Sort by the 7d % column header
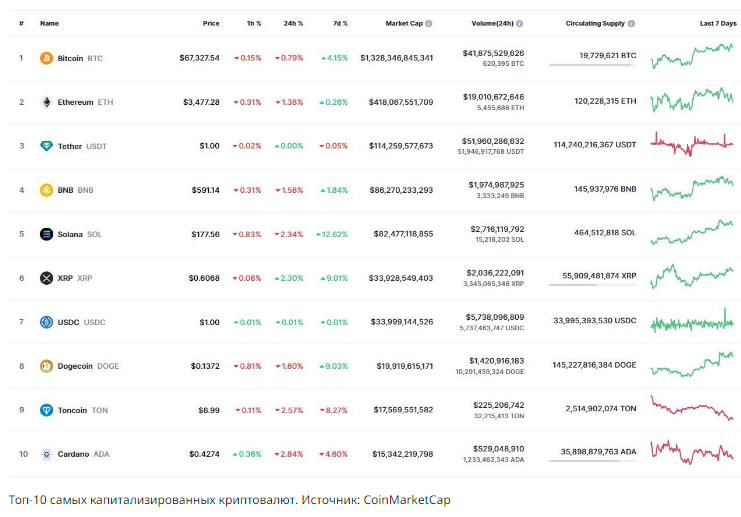This screenshot has height=517, width=741. pyautogui.click(x=340, y=23)
